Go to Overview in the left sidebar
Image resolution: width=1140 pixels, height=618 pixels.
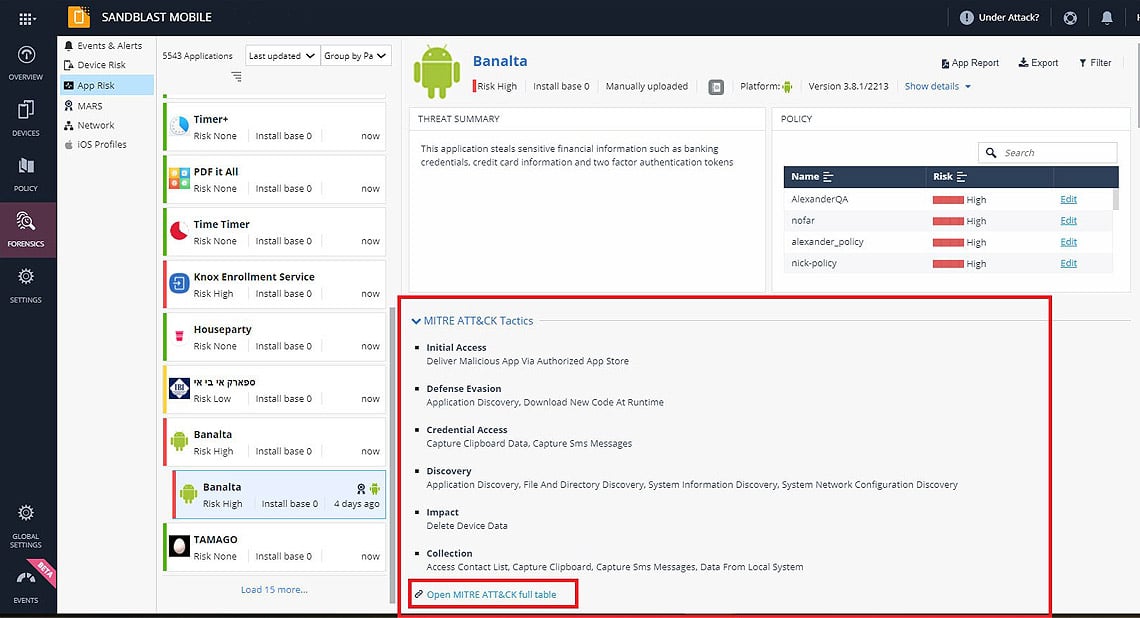26,63
